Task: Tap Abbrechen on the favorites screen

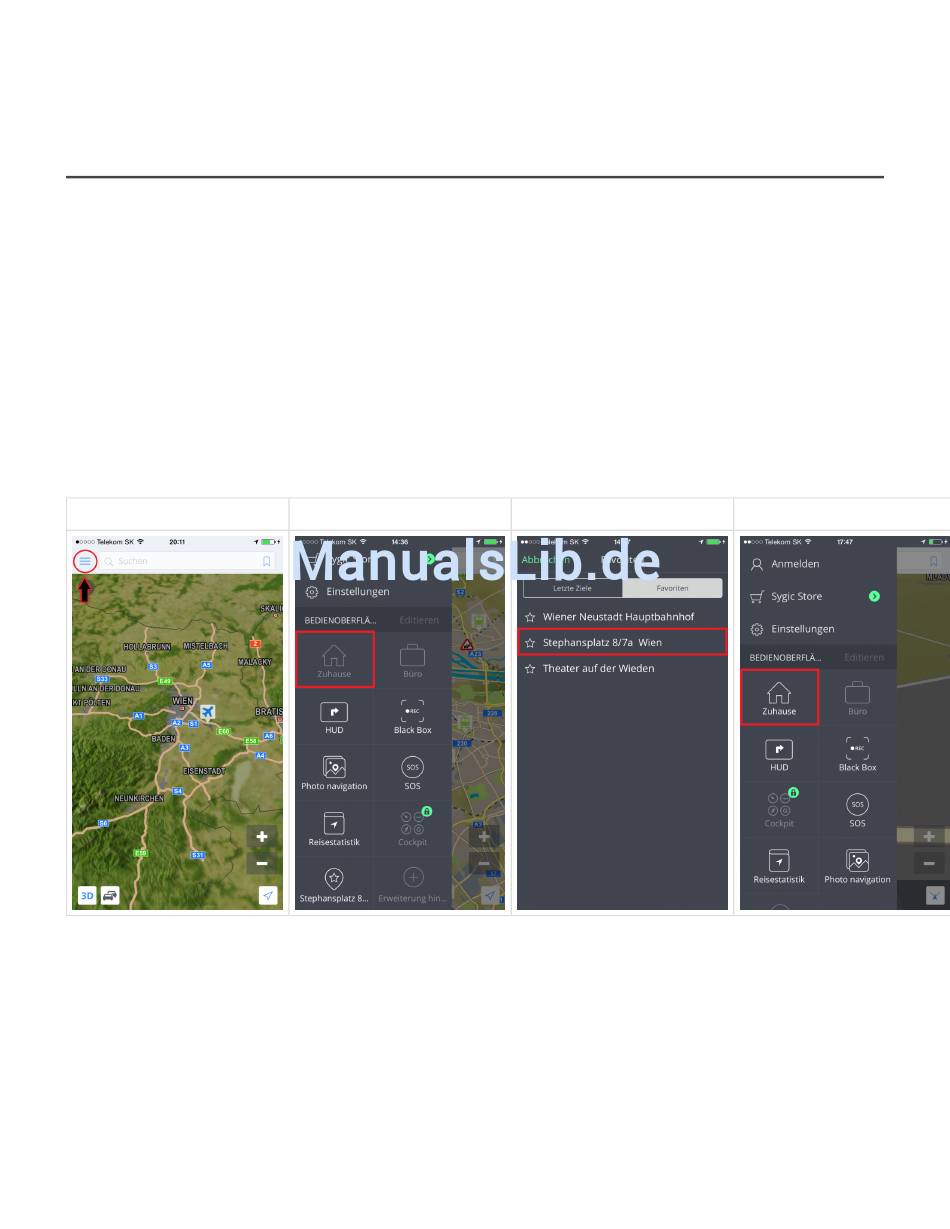Action: tap(545, 560)
